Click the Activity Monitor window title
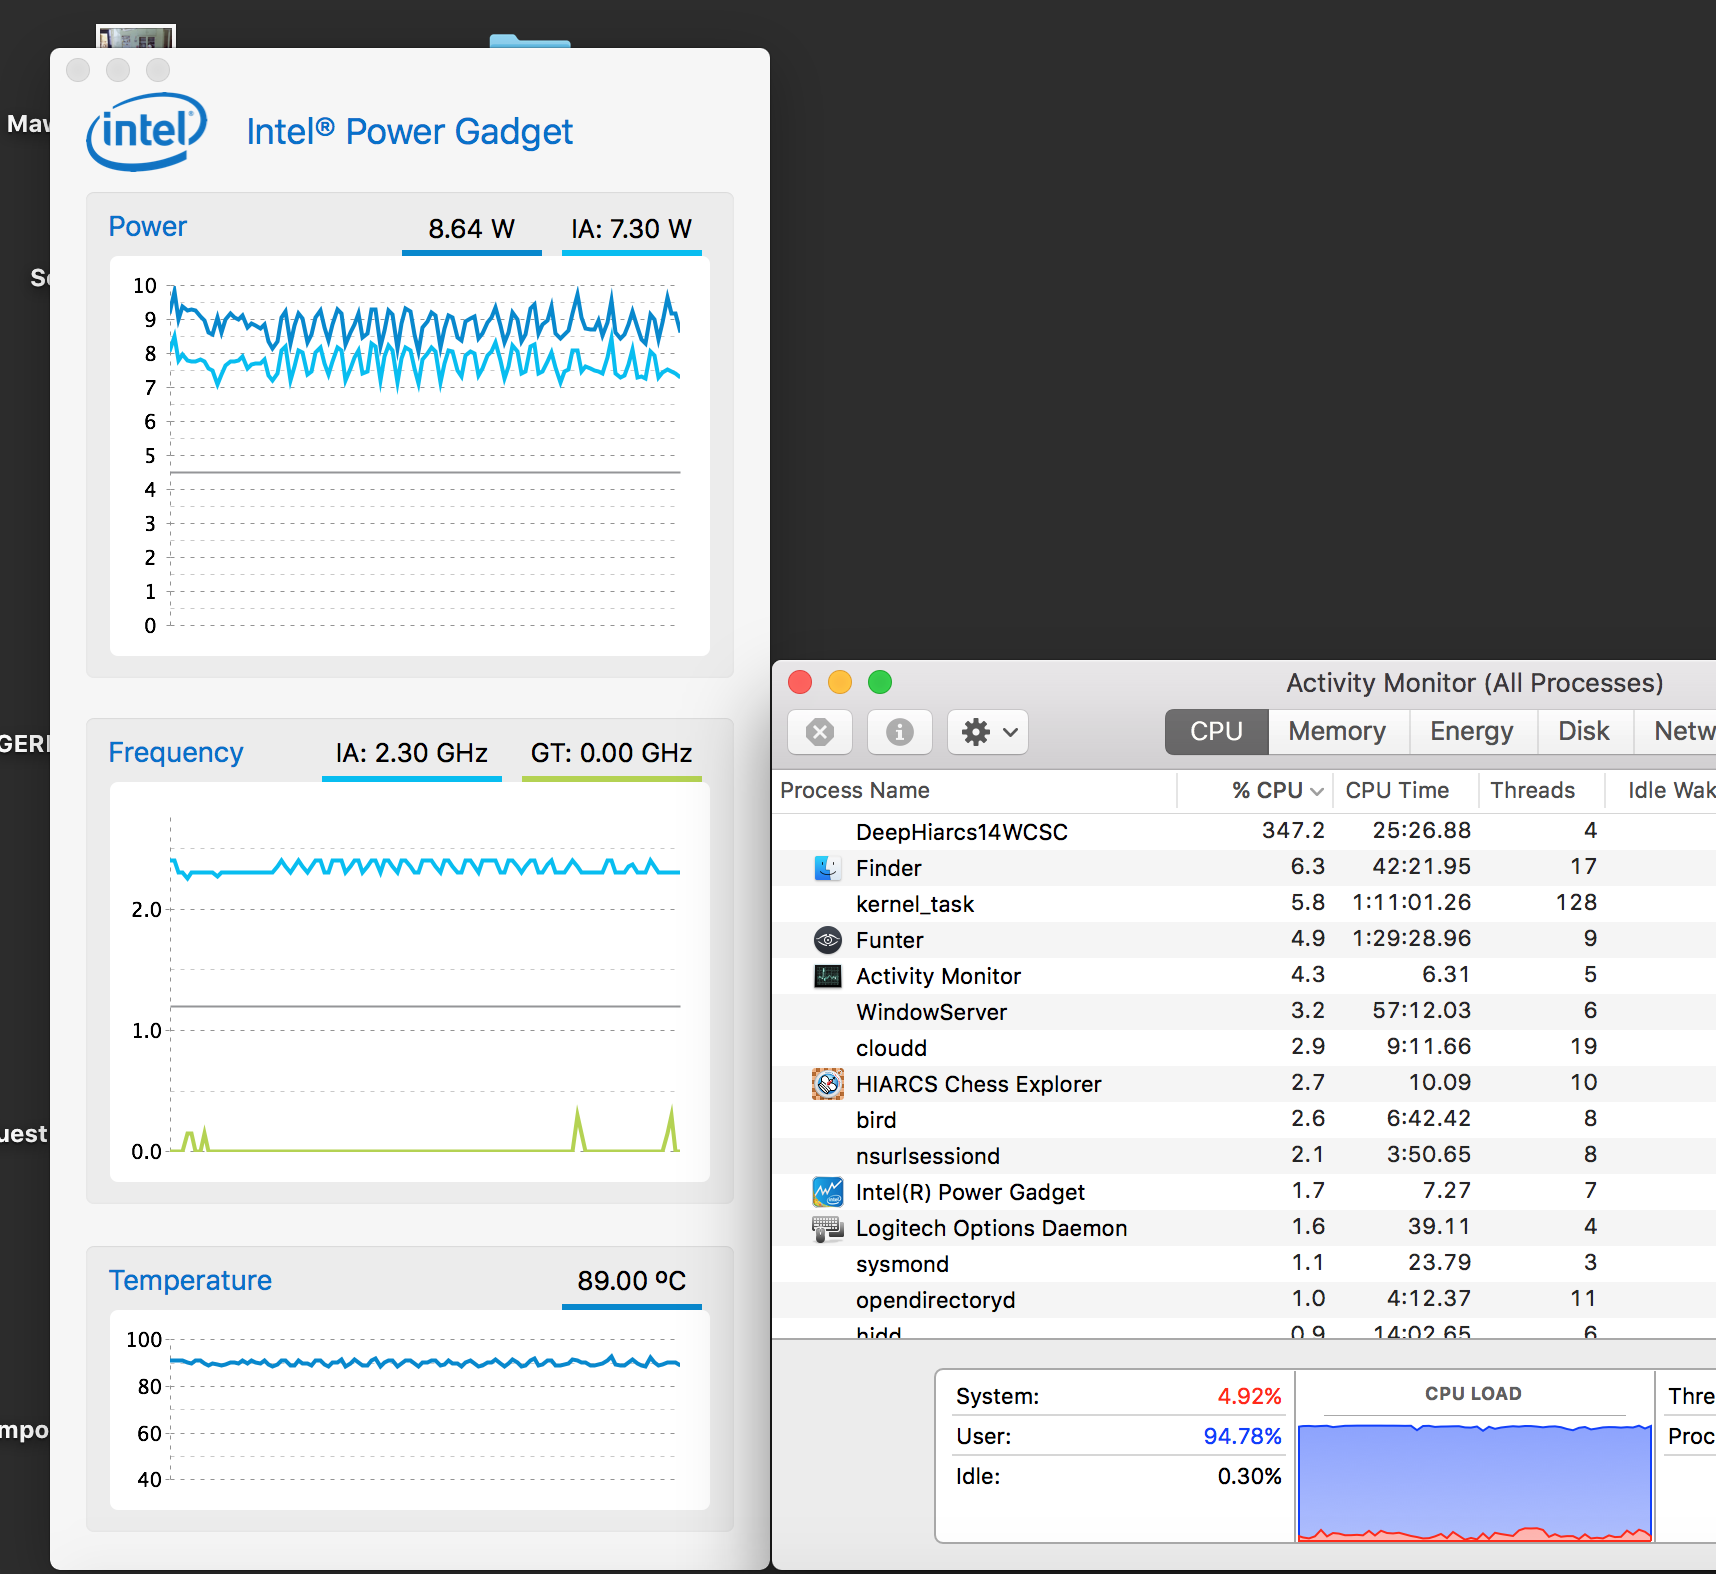 point(1474,683)
